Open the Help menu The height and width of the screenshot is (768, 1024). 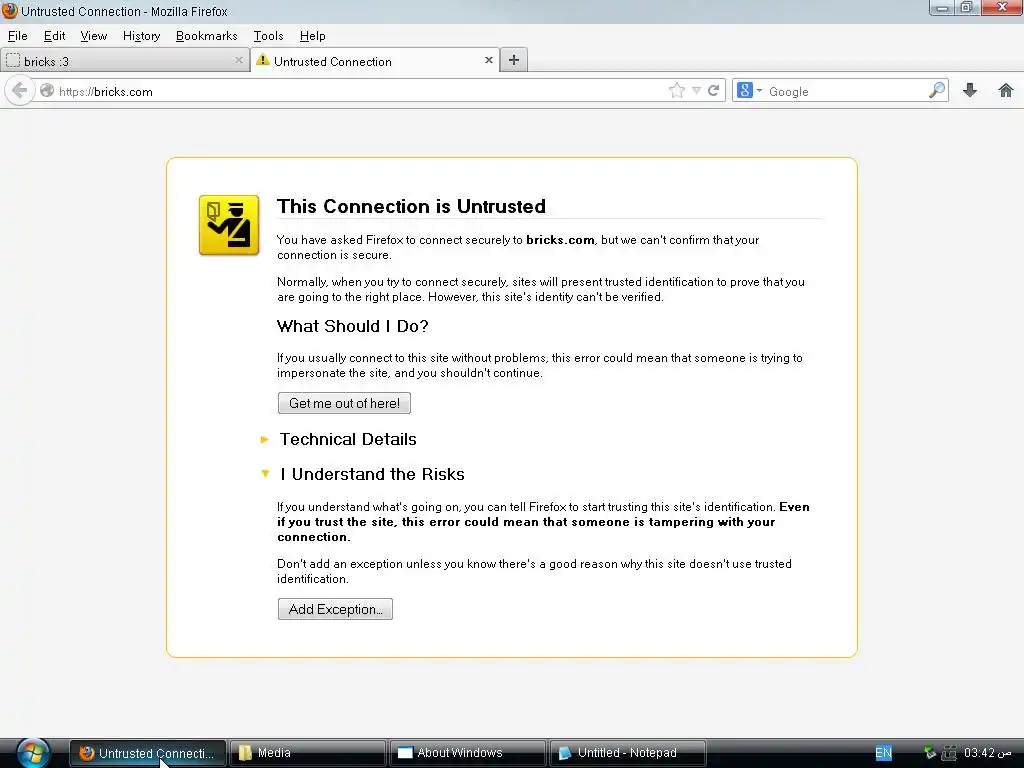click(x=312, y=36)
